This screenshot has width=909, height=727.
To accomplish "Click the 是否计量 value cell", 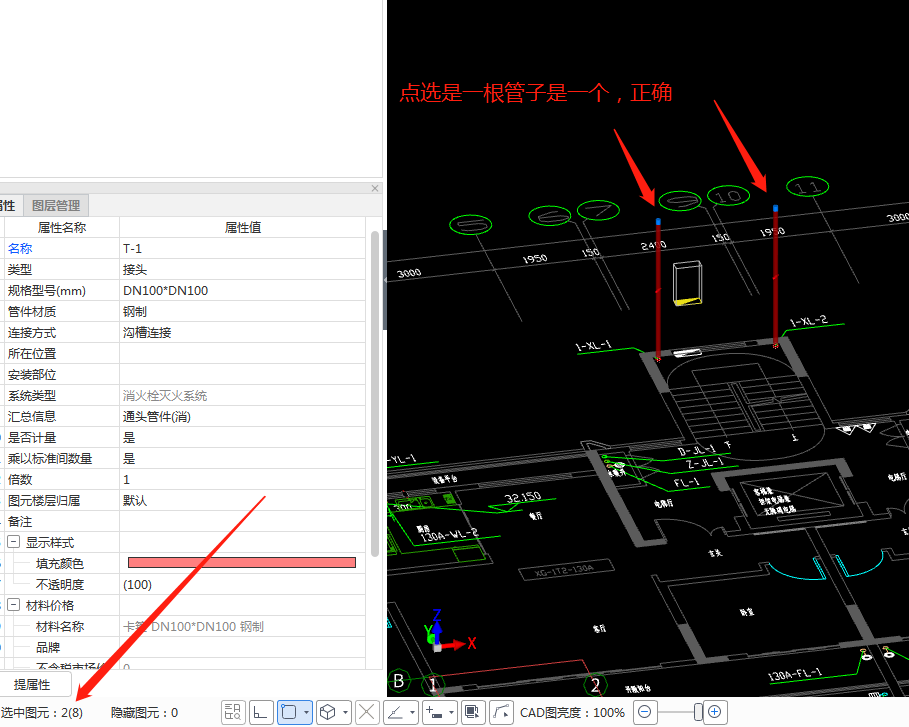I will tap(242, 438).
